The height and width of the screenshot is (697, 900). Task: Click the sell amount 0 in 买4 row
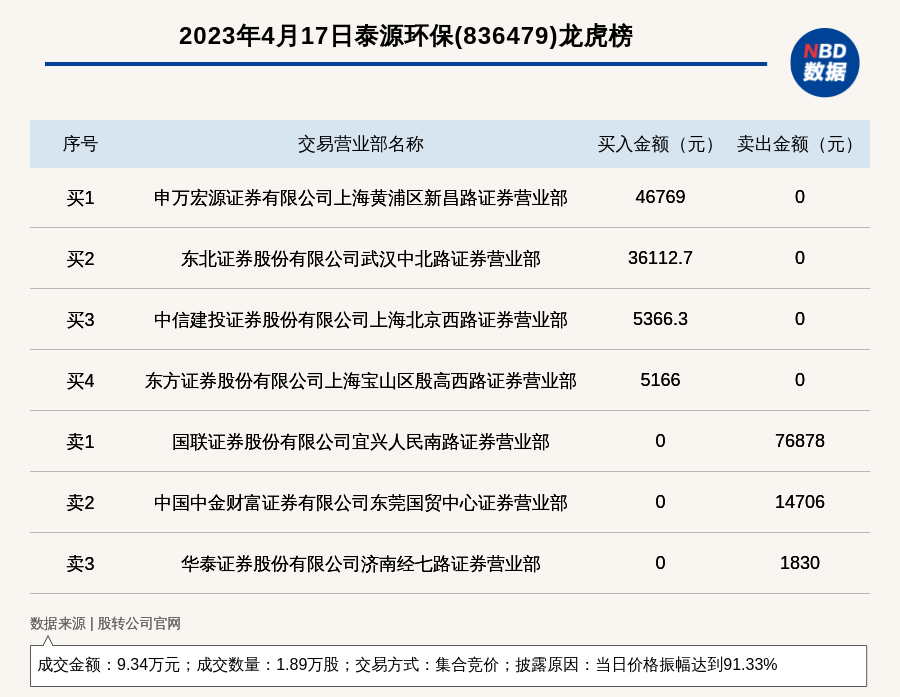tap(800, 380)
